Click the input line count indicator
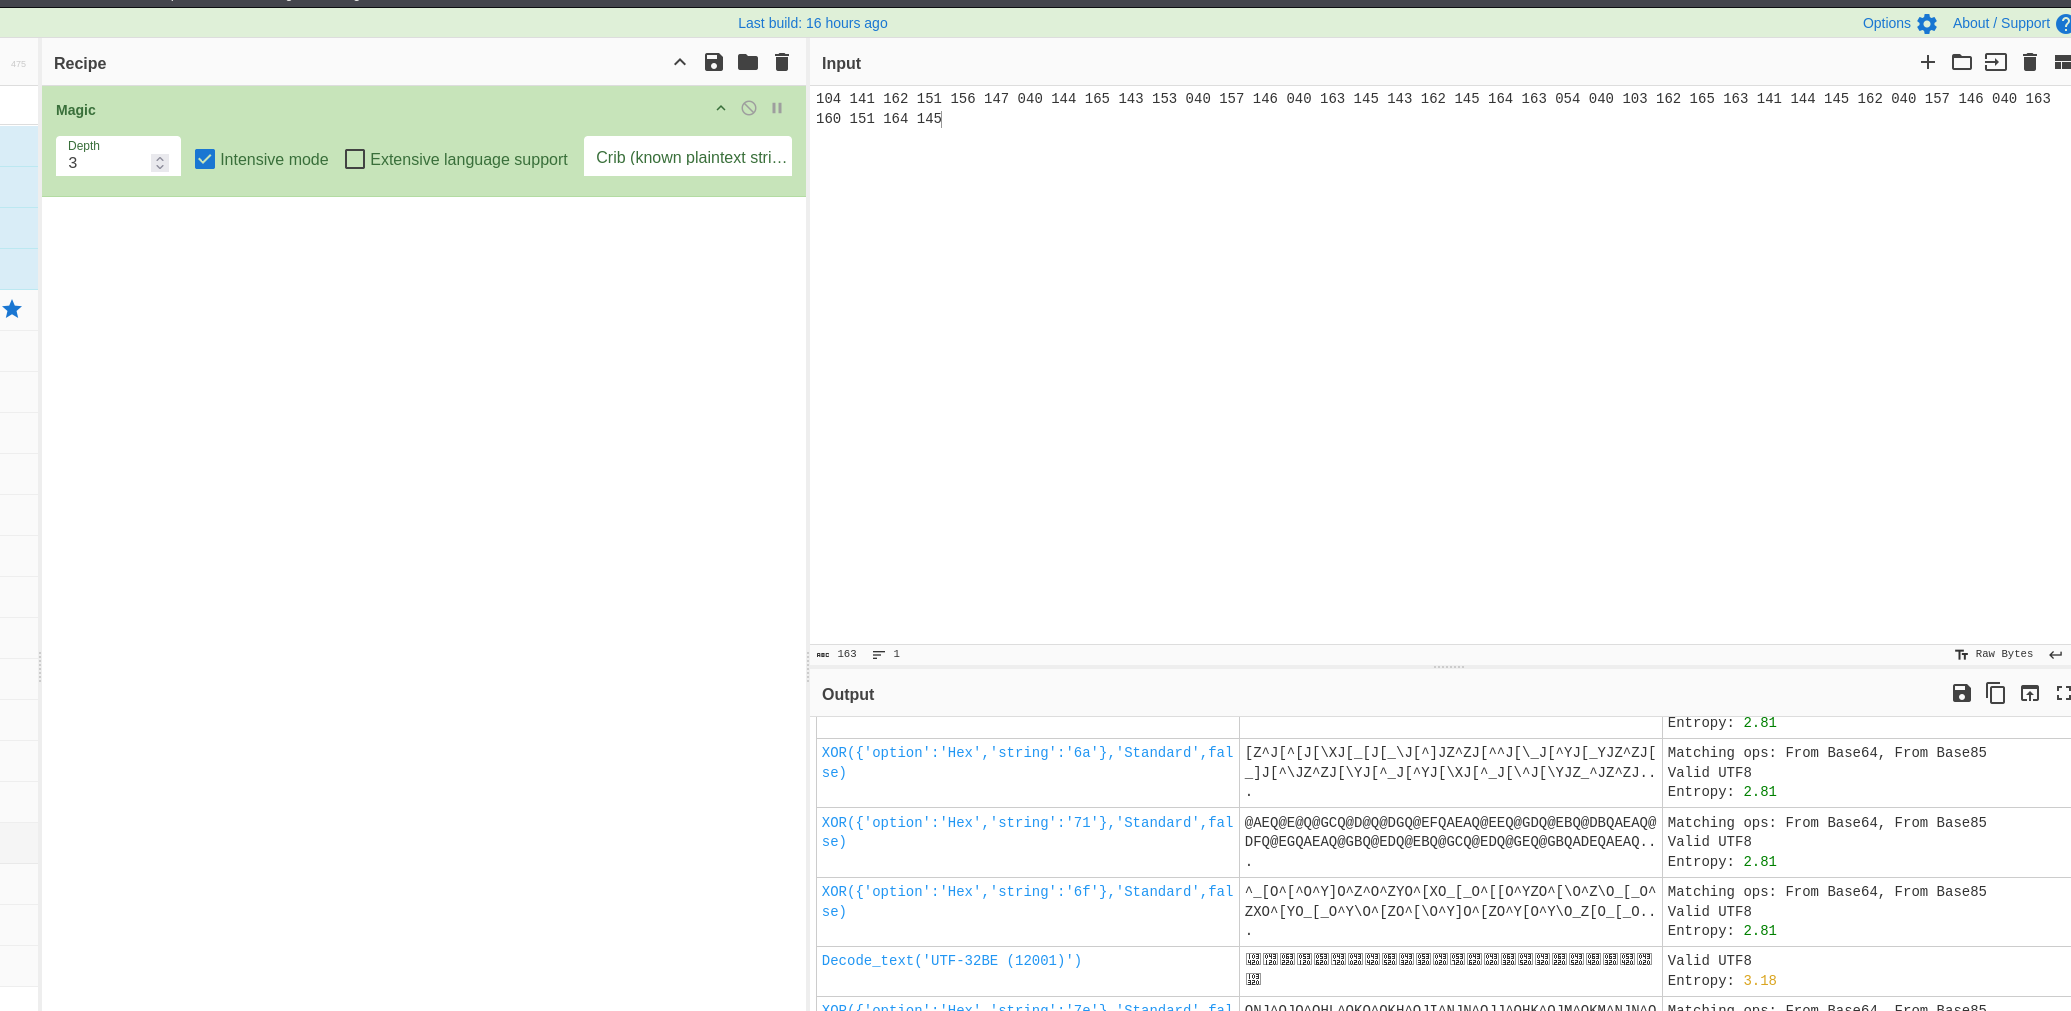This screenshot has height=1011, width=2071. [x=886, y=654]
